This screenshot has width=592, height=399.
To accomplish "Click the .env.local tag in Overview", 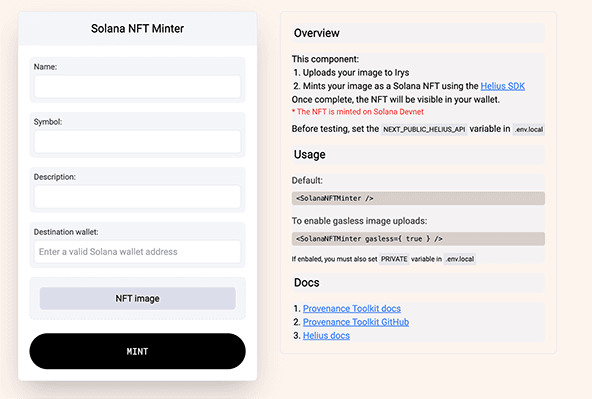I will pyautogui.click(x=529, y=129).
